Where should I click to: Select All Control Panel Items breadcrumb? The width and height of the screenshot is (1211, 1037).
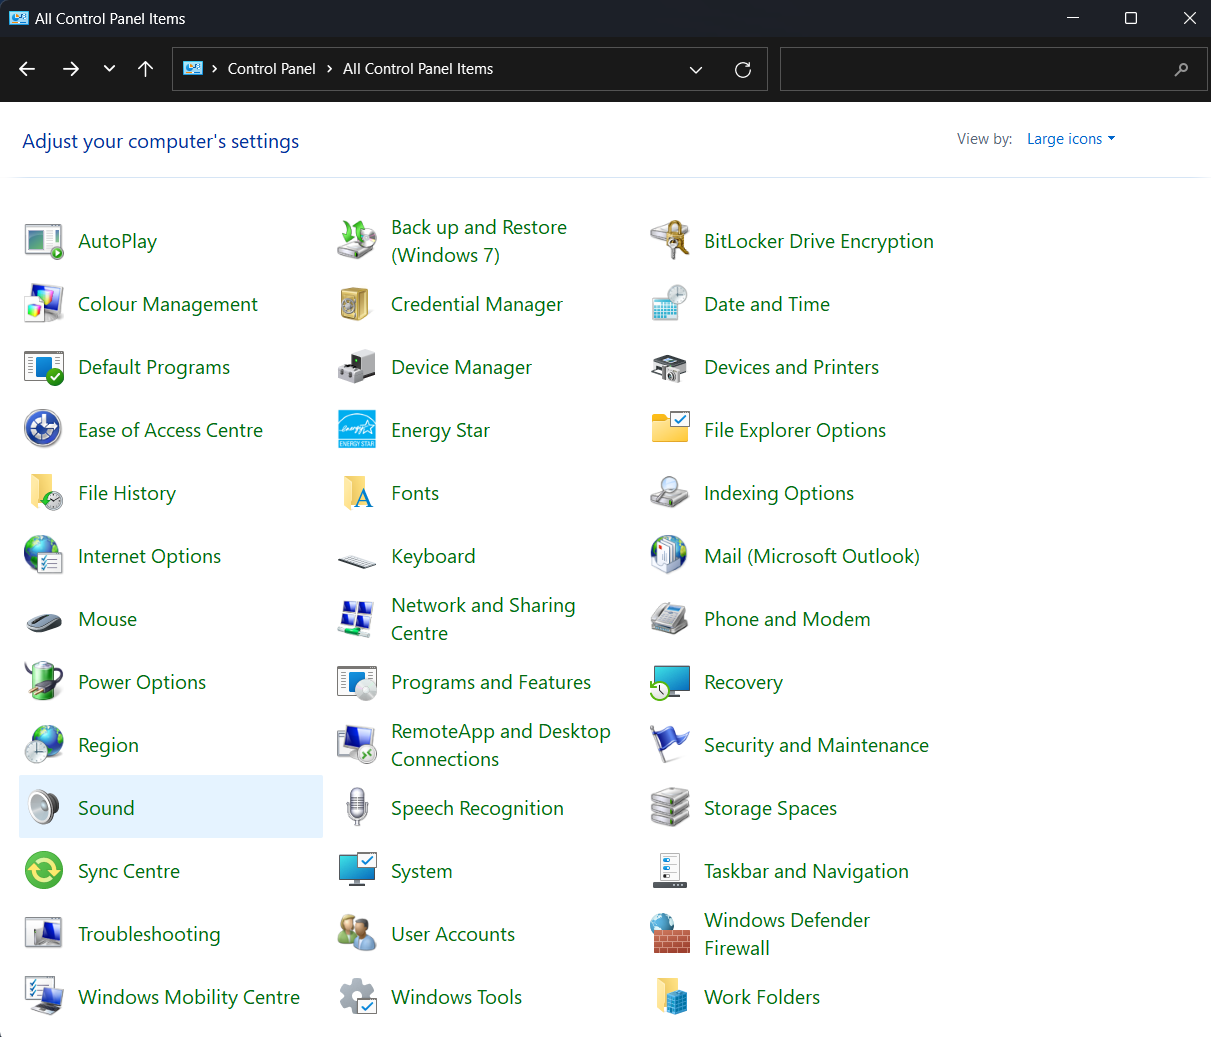tap(418, 69)
